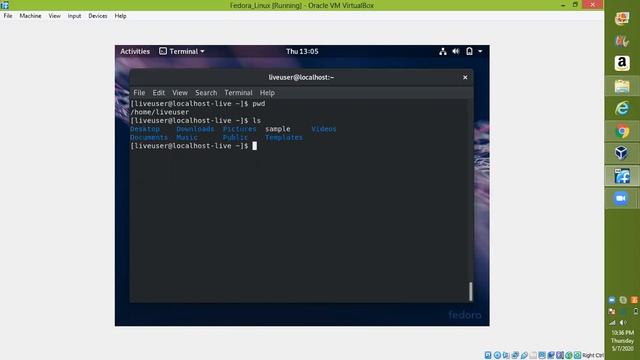
Task: Open the VirtualBox Machine menu
Action: click(30, 16)
